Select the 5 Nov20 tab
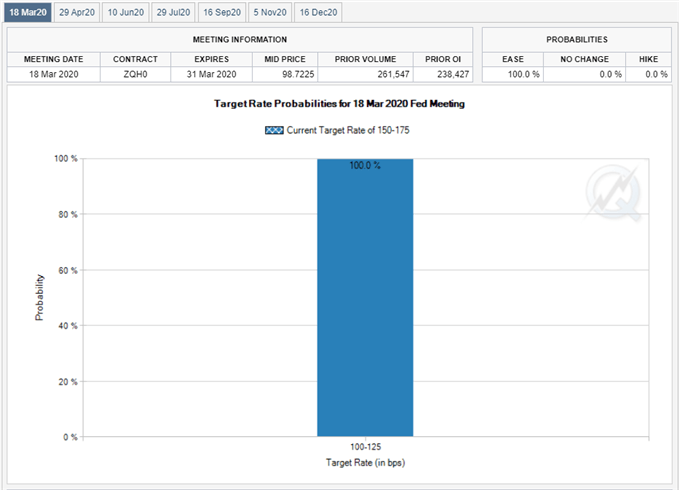 tap(270, 13)
